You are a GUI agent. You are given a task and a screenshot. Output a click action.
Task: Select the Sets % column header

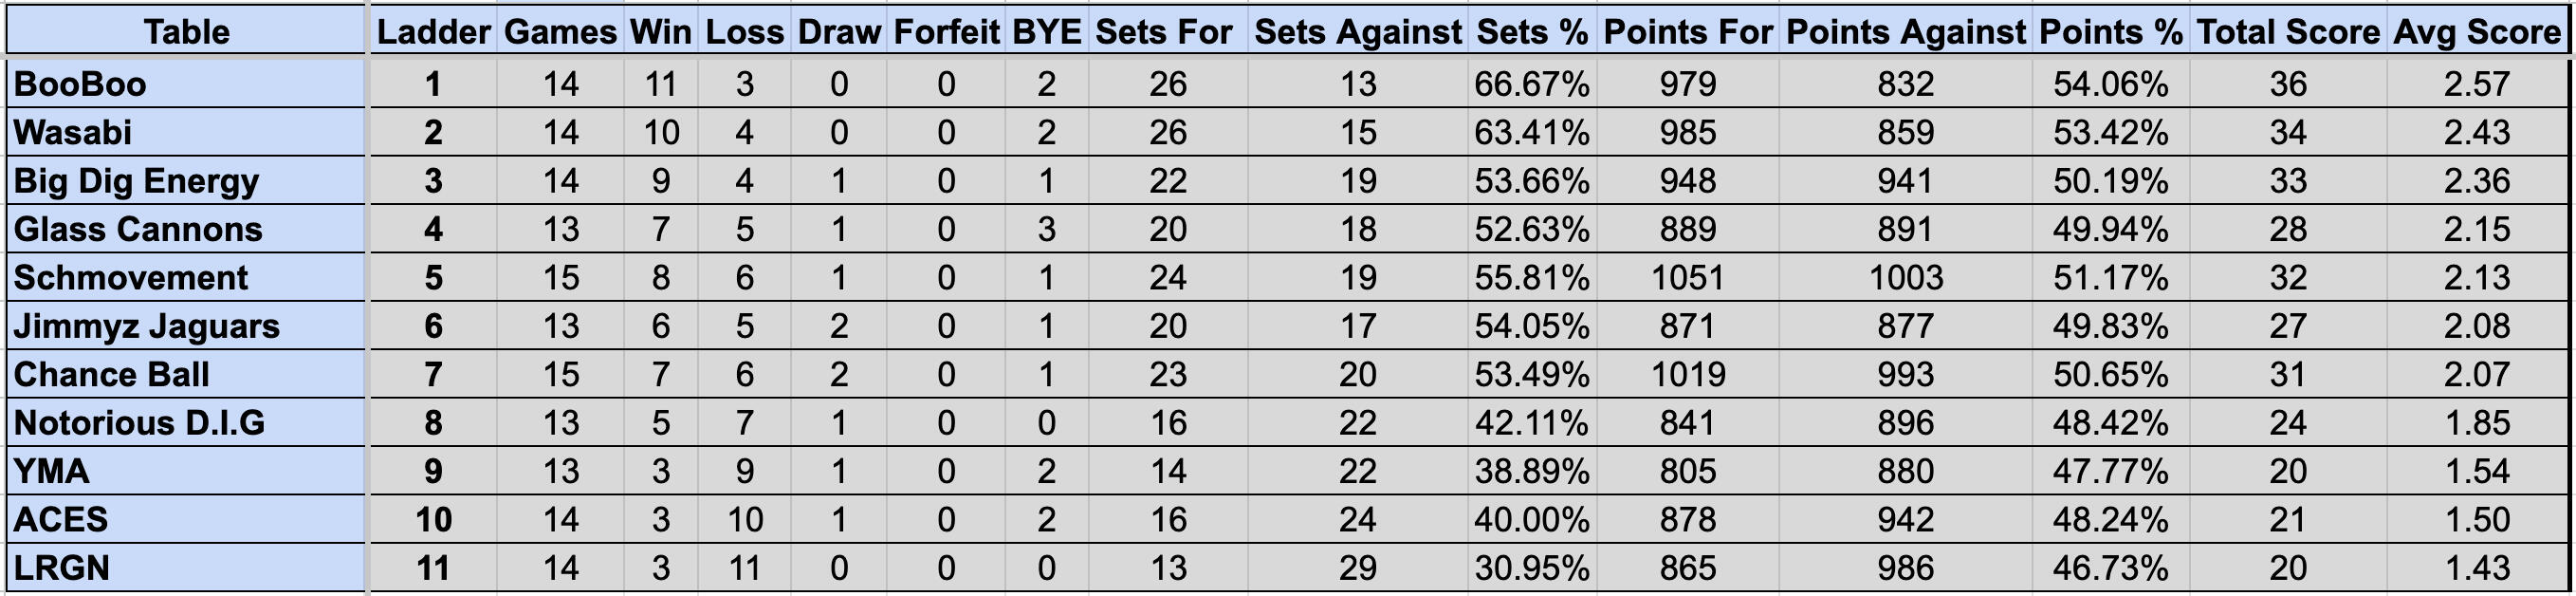[x=1532, y=31]
